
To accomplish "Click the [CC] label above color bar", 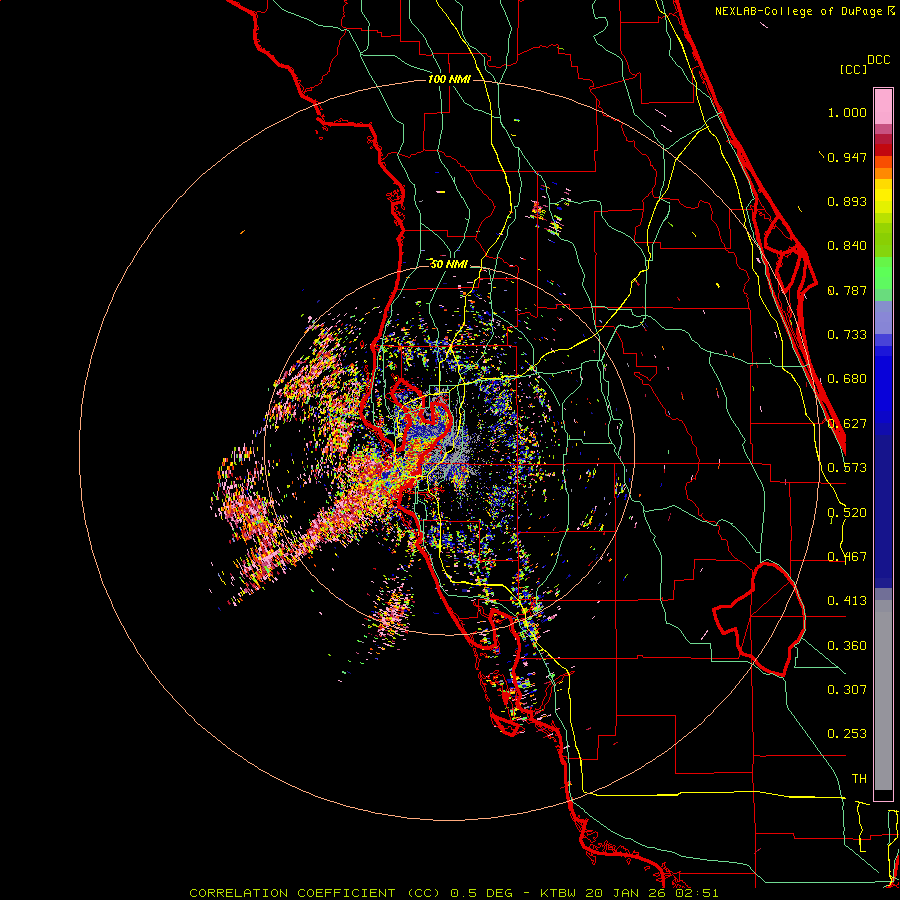I will (853, 69).
